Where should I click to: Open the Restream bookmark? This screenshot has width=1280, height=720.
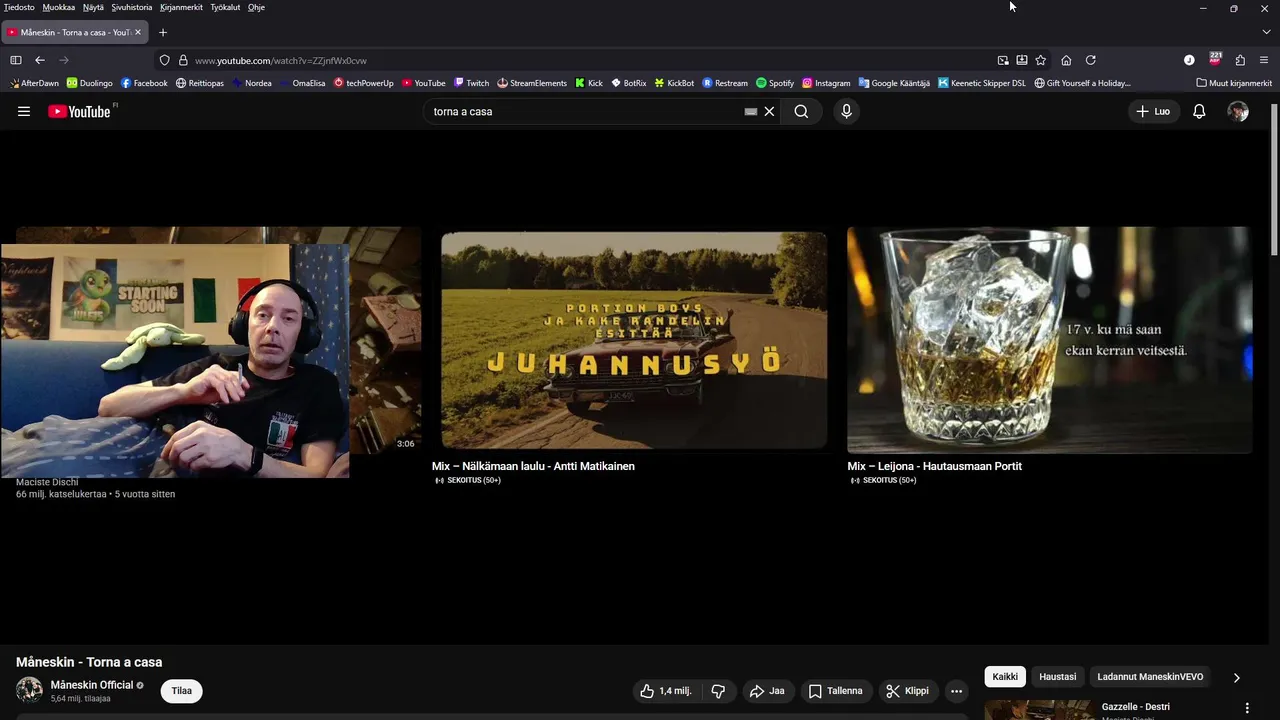(725, 83)
